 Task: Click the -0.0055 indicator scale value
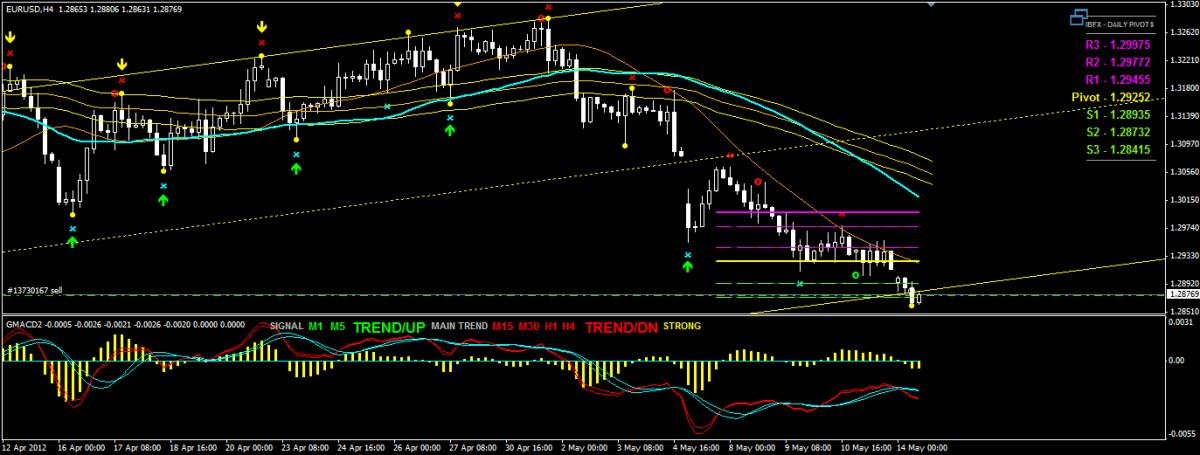pos(1180,435)
